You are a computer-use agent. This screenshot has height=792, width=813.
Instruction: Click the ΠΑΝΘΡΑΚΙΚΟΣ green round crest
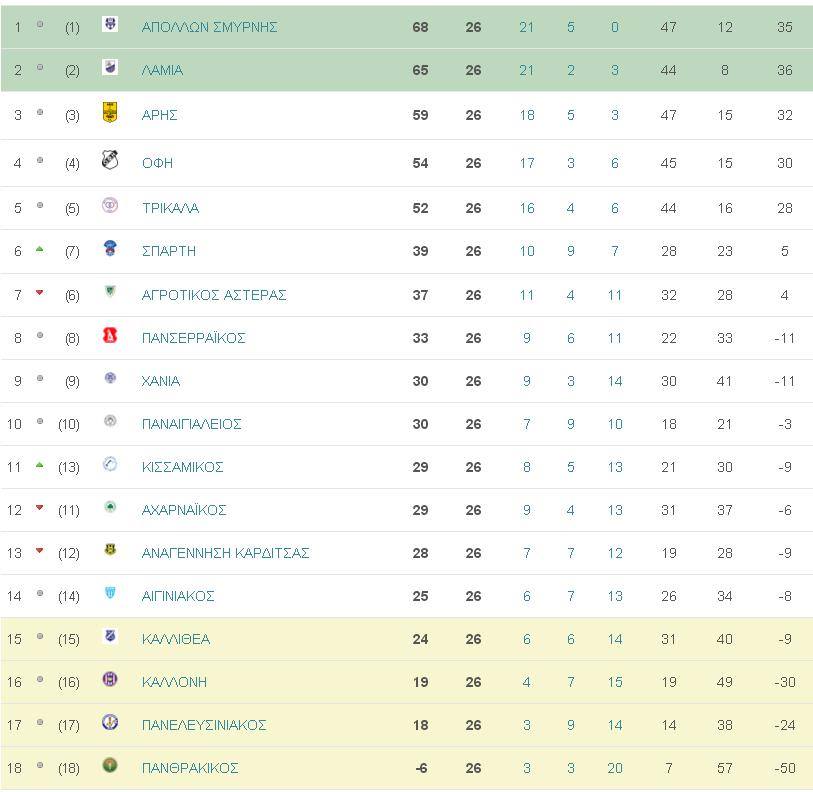click(x=110, y=765)
